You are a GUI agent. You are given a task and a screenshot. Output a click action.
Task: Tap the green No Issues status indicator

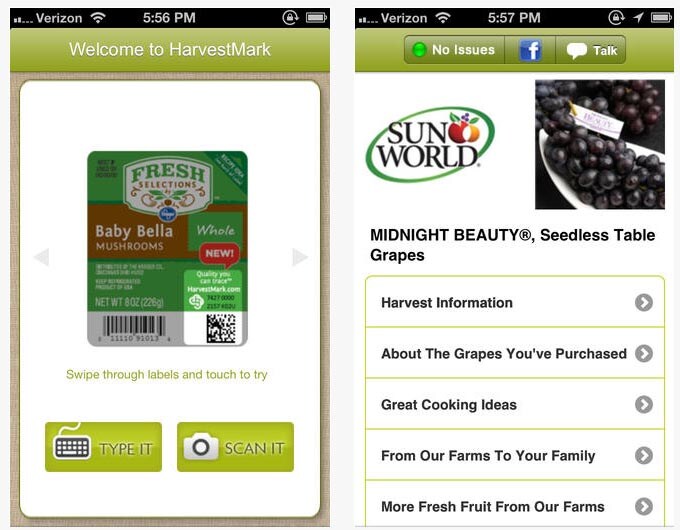[x=454, y=50]
